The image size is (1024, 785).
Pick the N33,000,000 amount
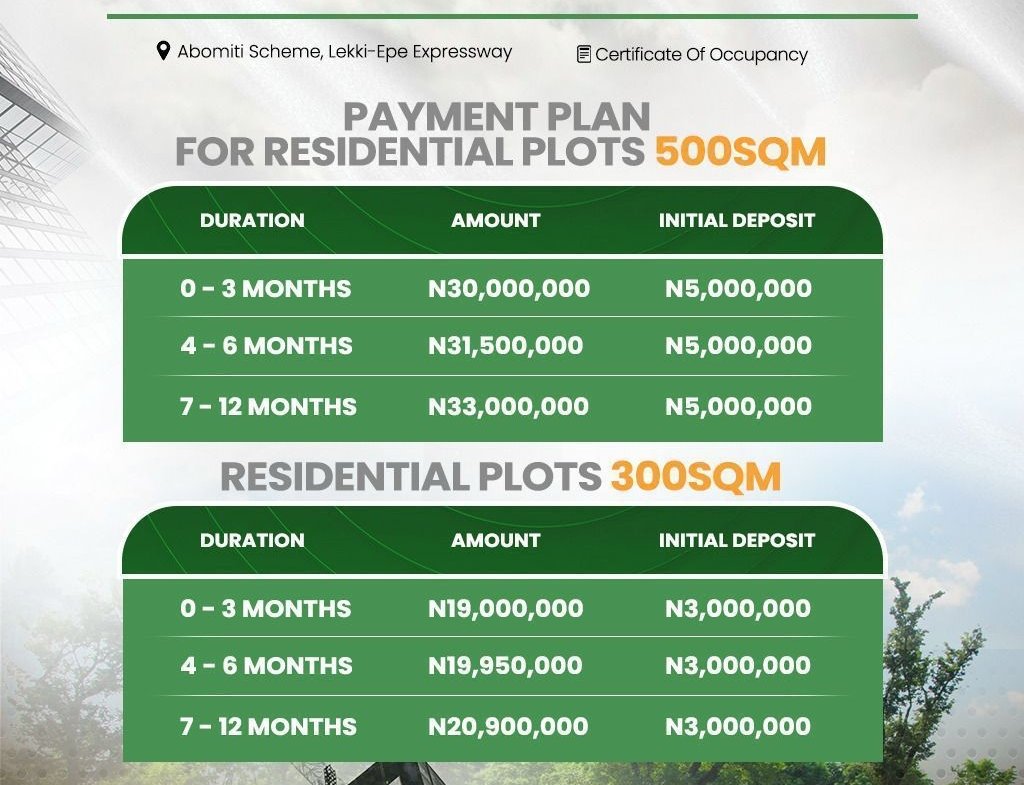[x=508, y=407]
